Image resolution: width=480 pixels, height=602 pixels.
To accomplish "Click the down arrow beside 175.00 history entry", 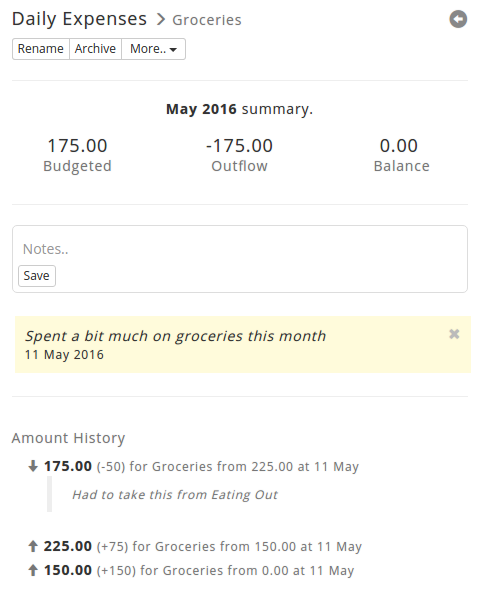I will [x=33, y=466].
